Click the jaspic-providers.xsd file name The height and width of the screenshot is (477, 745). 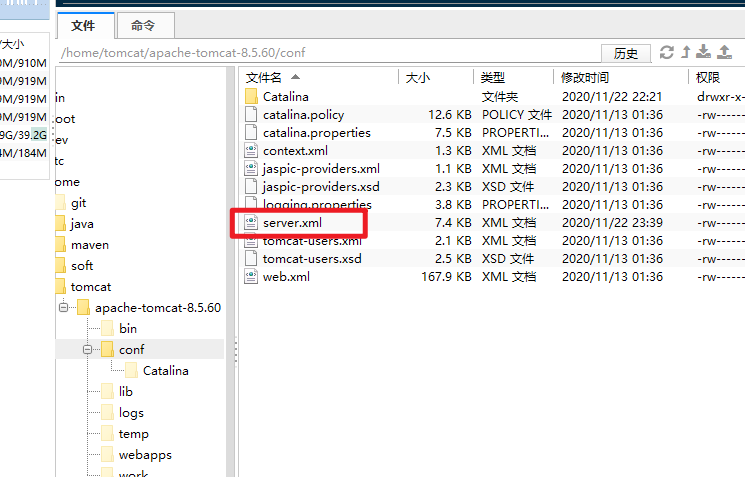[321, 187]
